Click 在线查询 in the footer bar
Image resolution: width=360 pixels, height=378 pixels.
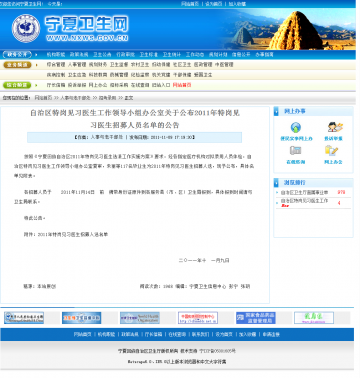(x=177, y=334)
